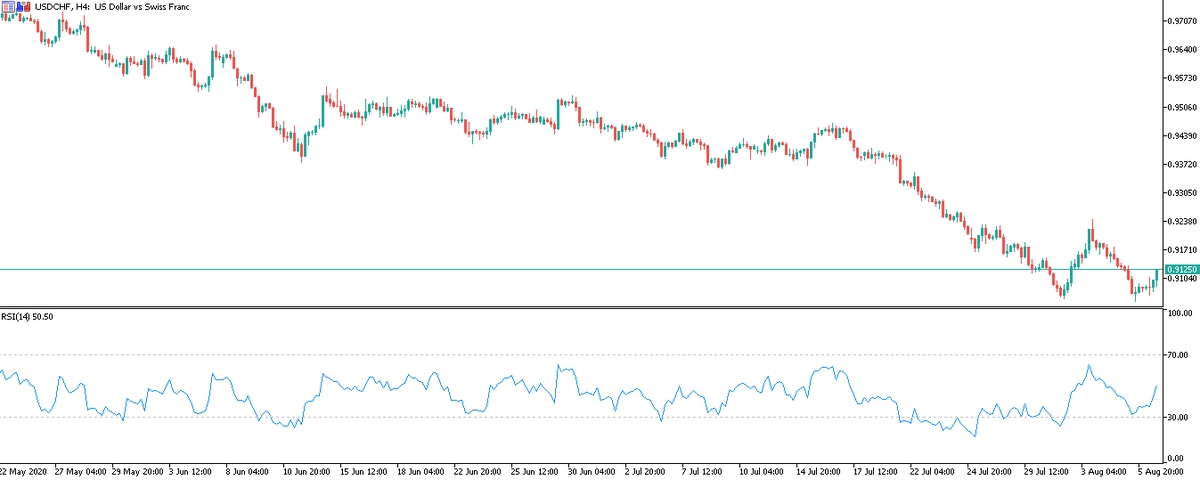The width and height of the screenshot is (1200, 480).
Task: Select the current price label 0.91250
Action: [x=1181, y=270]
